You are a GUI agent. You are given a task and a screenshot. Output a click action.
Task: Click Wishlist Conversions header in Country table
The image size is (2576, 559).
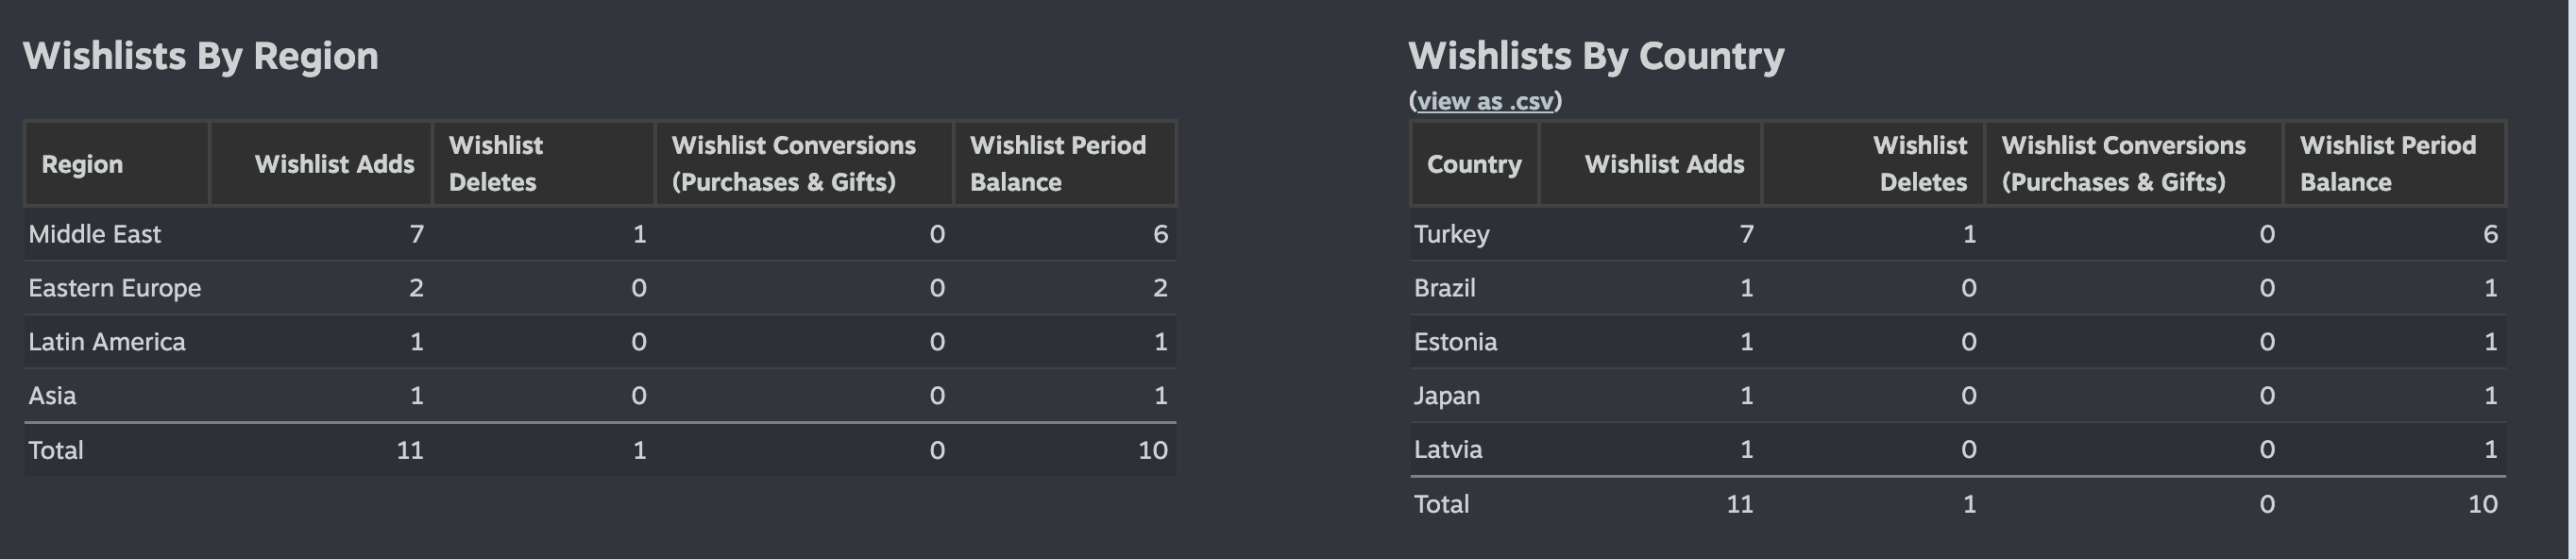coord(2134,164)
